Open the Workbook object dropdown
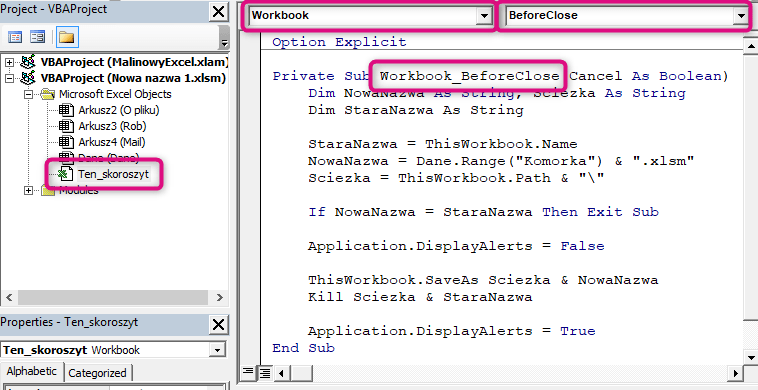The image size is (758, 390). [x=484, y=16]
